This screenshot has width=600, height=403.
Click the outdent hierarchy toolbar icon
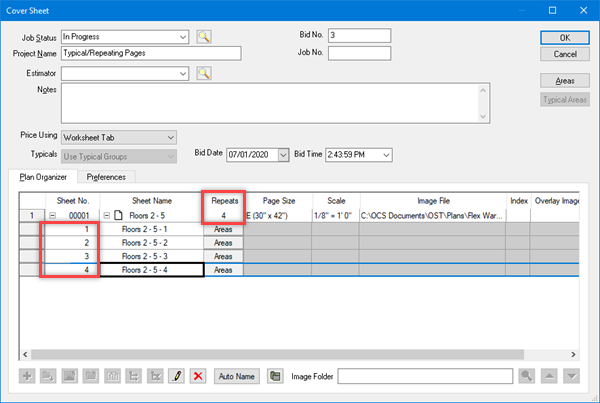click(155, 376)
